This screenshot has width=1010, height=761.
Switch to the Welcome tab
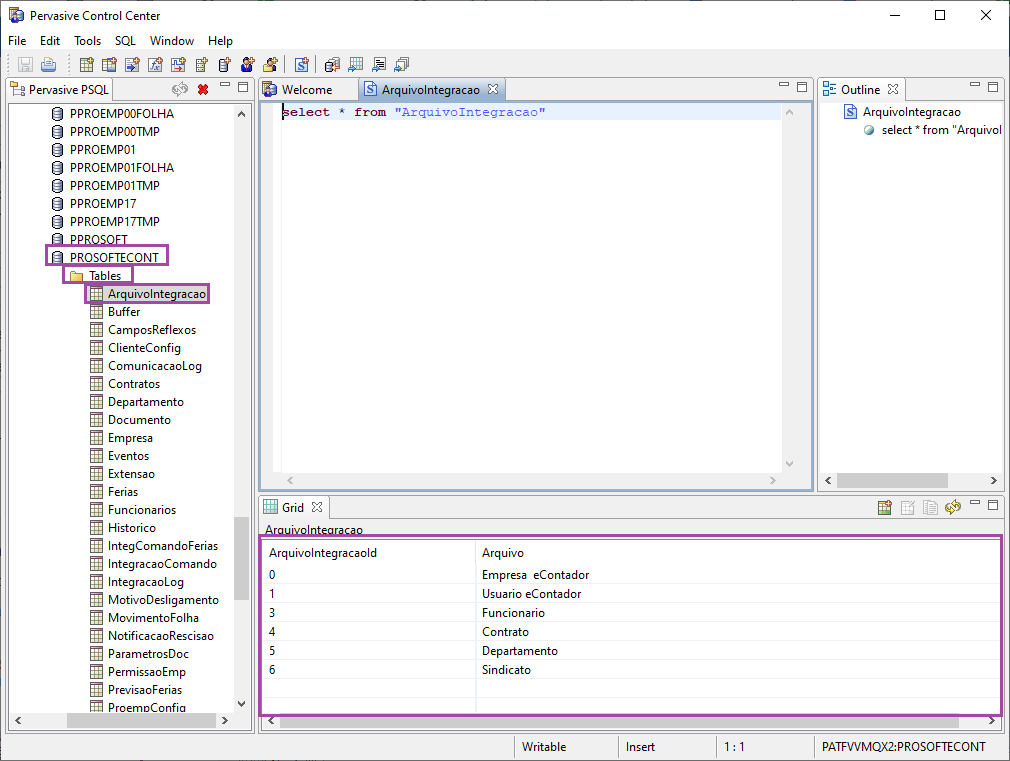(306, 89)
